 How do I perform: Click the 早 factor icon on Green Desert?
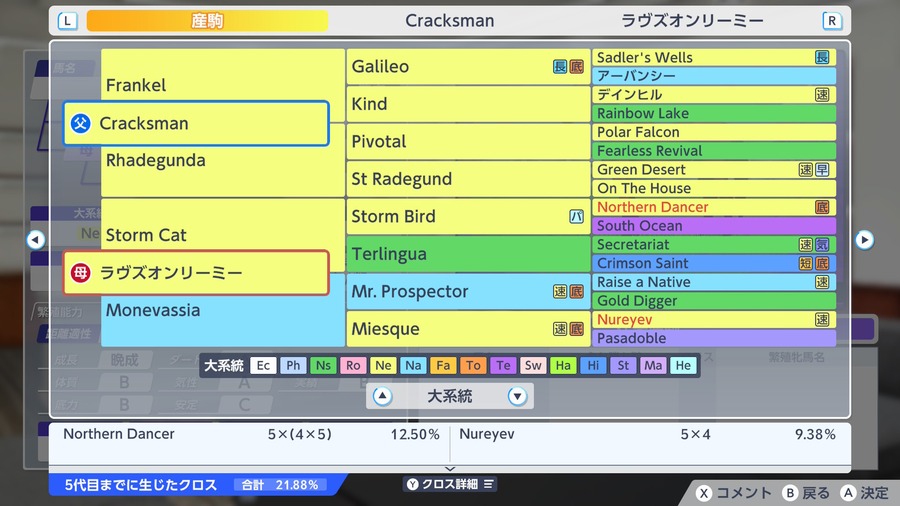[x=822, y=169]
